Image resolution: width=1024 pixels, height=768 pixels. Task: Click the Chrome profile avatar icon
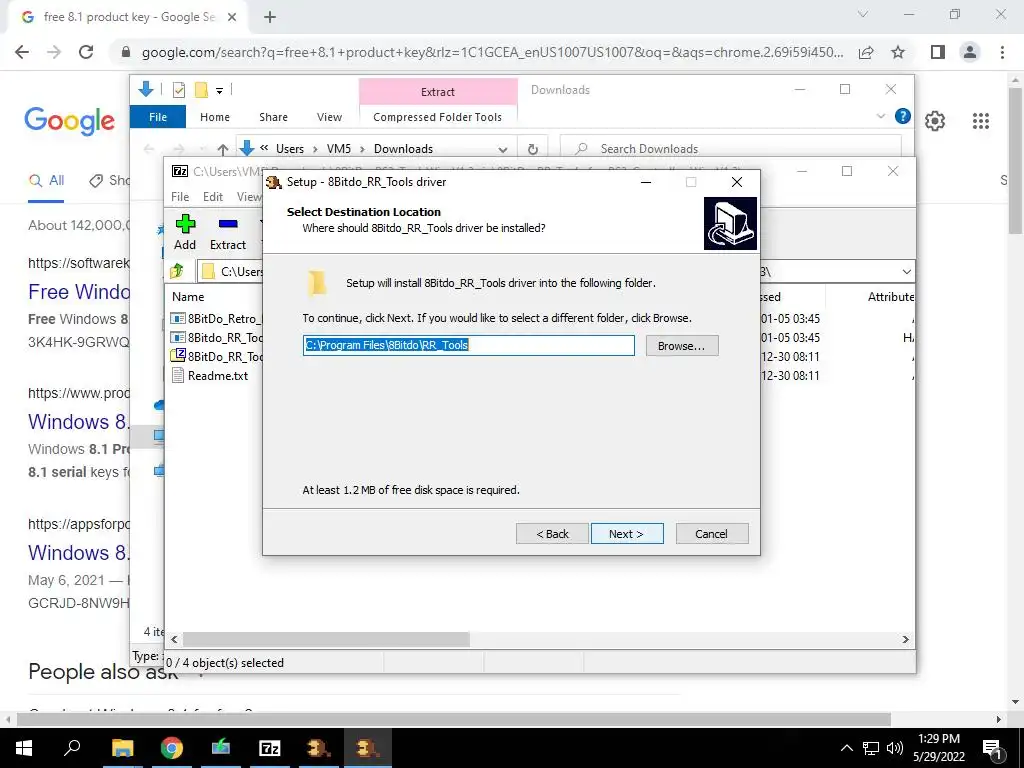tap(970, 52)
